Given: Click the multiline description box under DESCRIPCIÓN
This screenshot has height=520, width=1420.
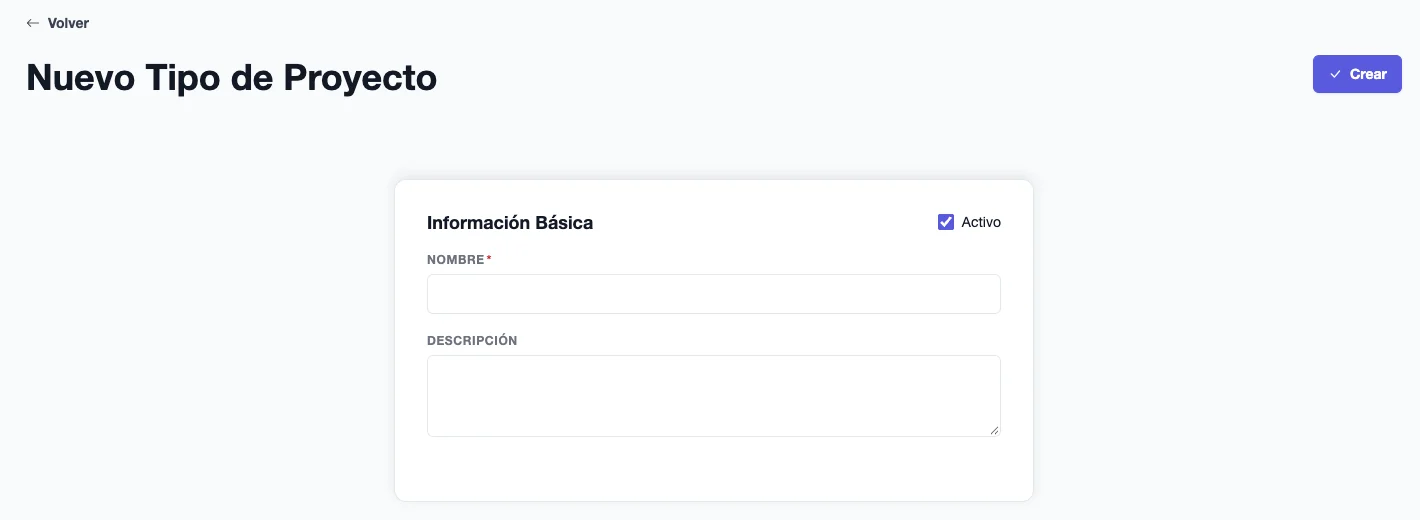Looking at the screenshot, I should 714,396.
